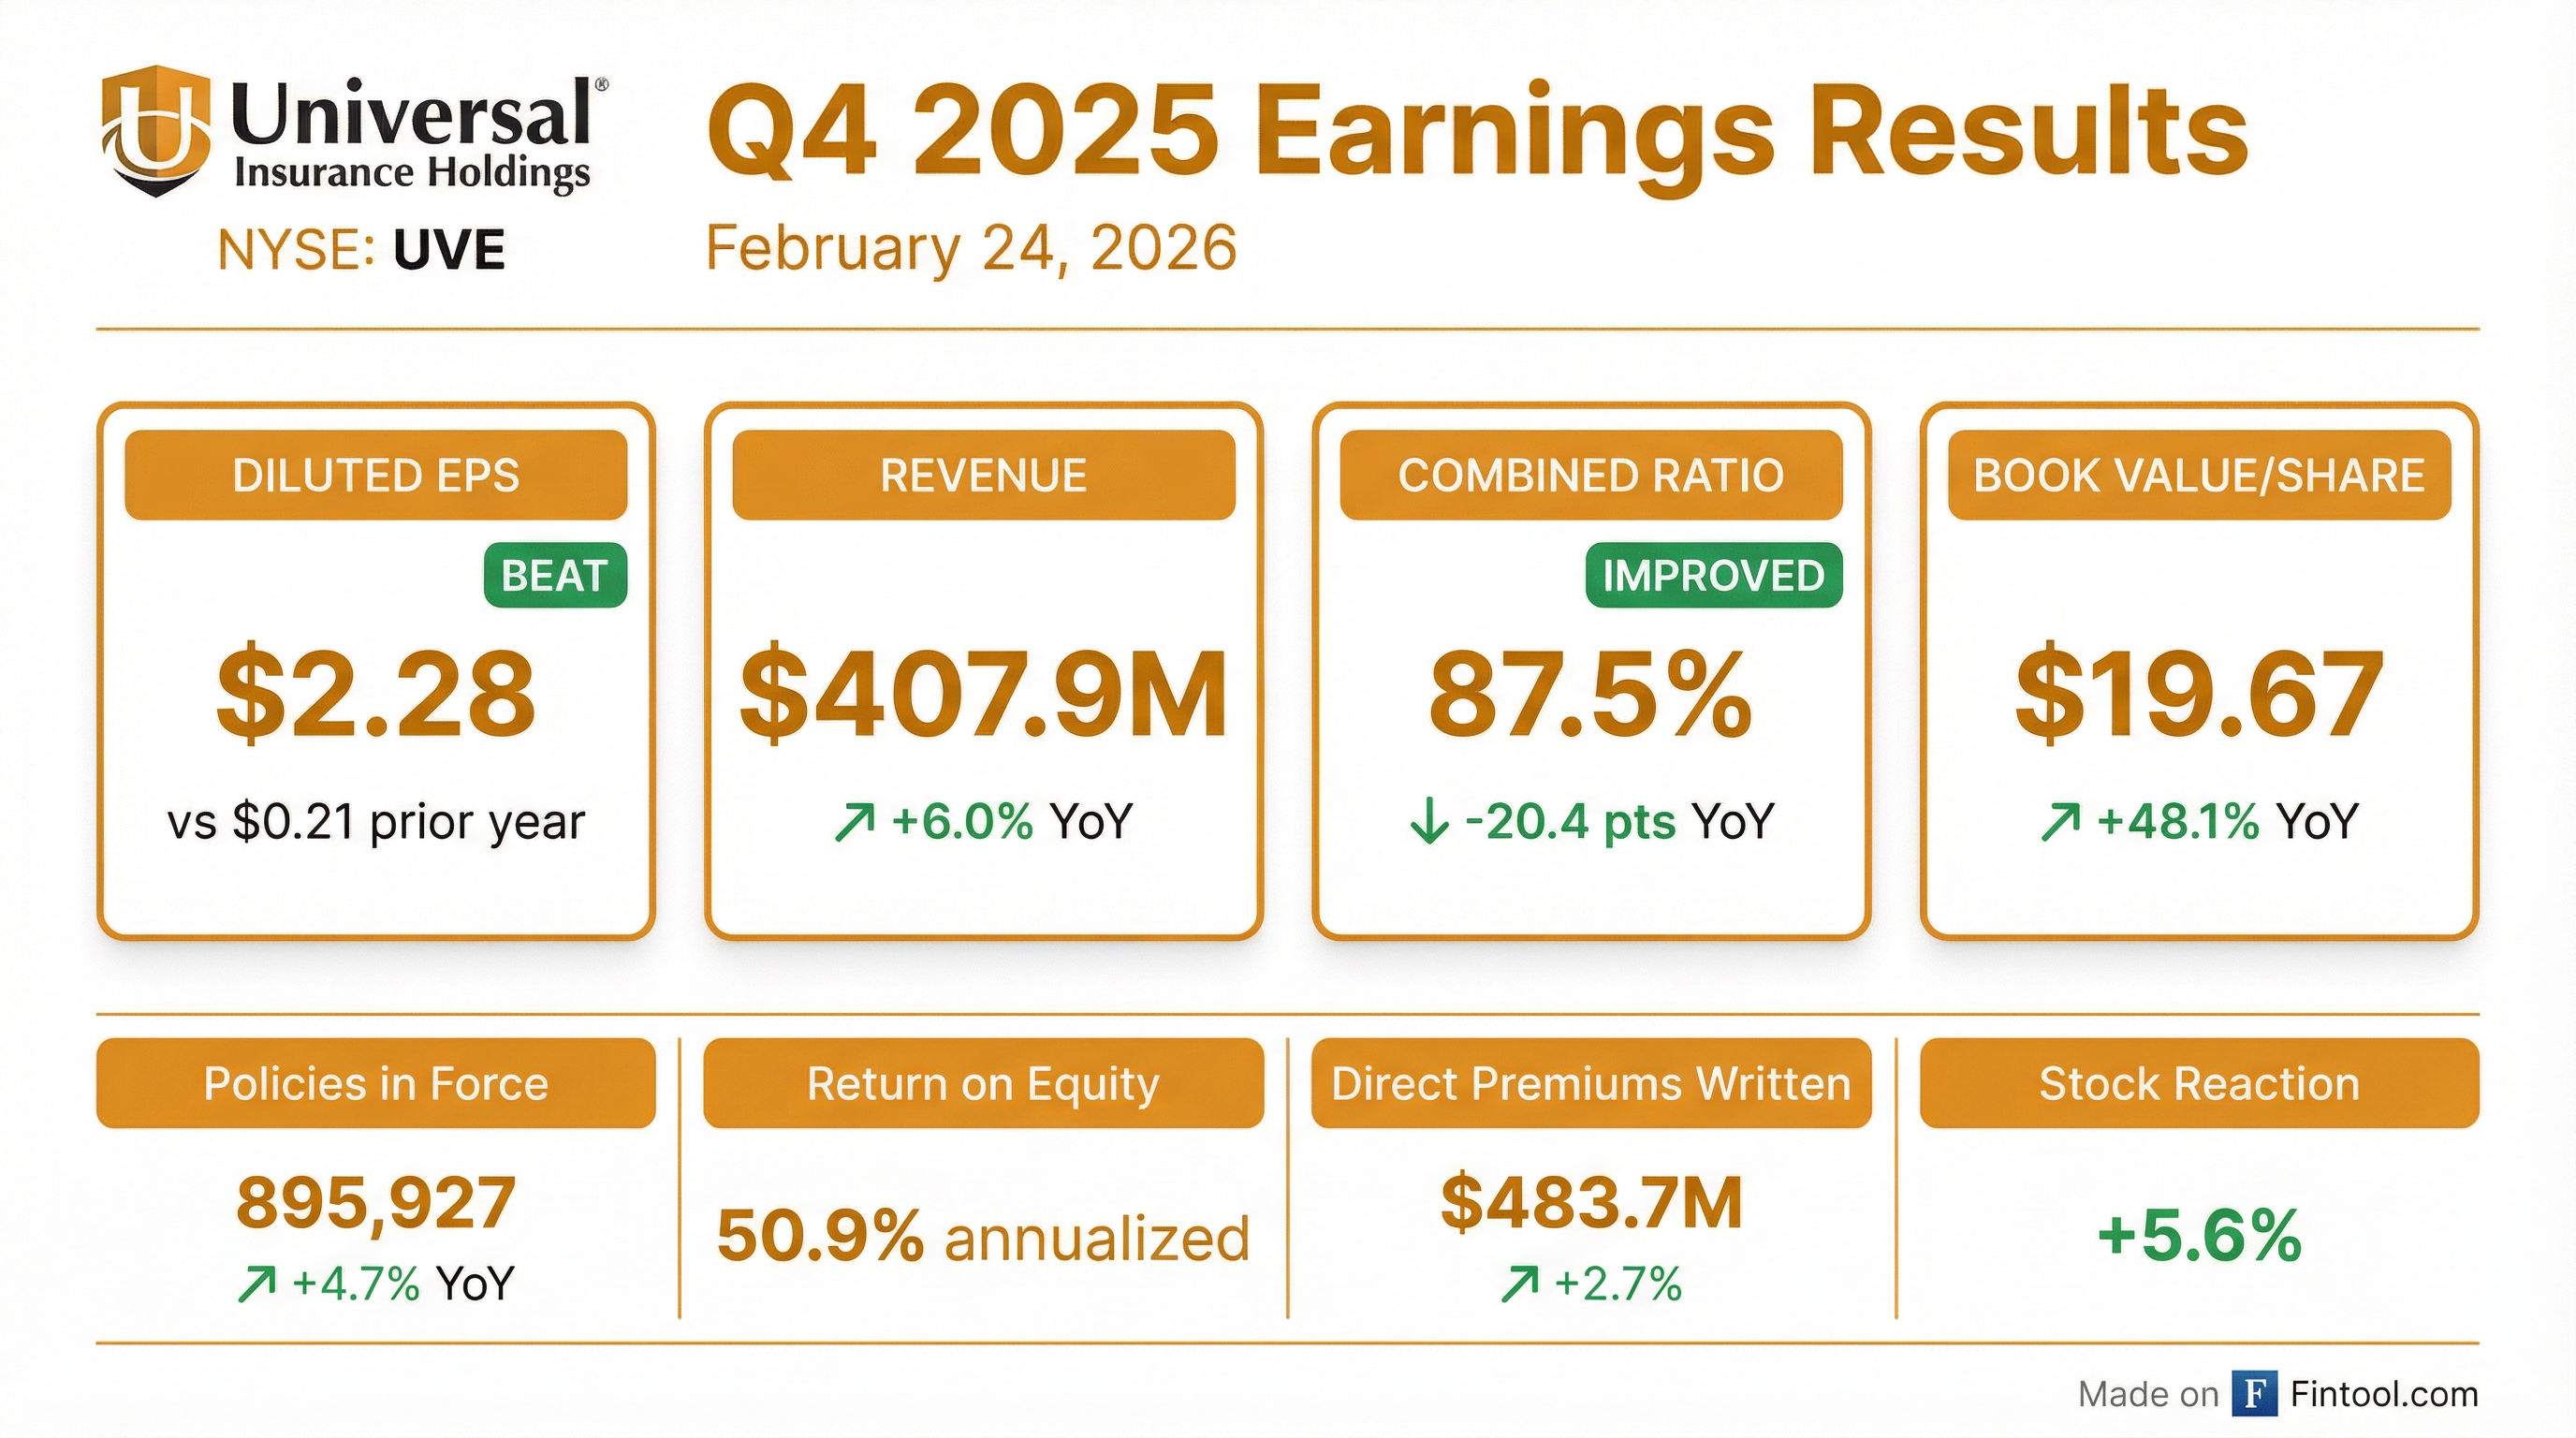Select the REVENUE header label
The height and width of the screenshot is (1438, 2576).
pyautogui.click(x=983, y=476)
